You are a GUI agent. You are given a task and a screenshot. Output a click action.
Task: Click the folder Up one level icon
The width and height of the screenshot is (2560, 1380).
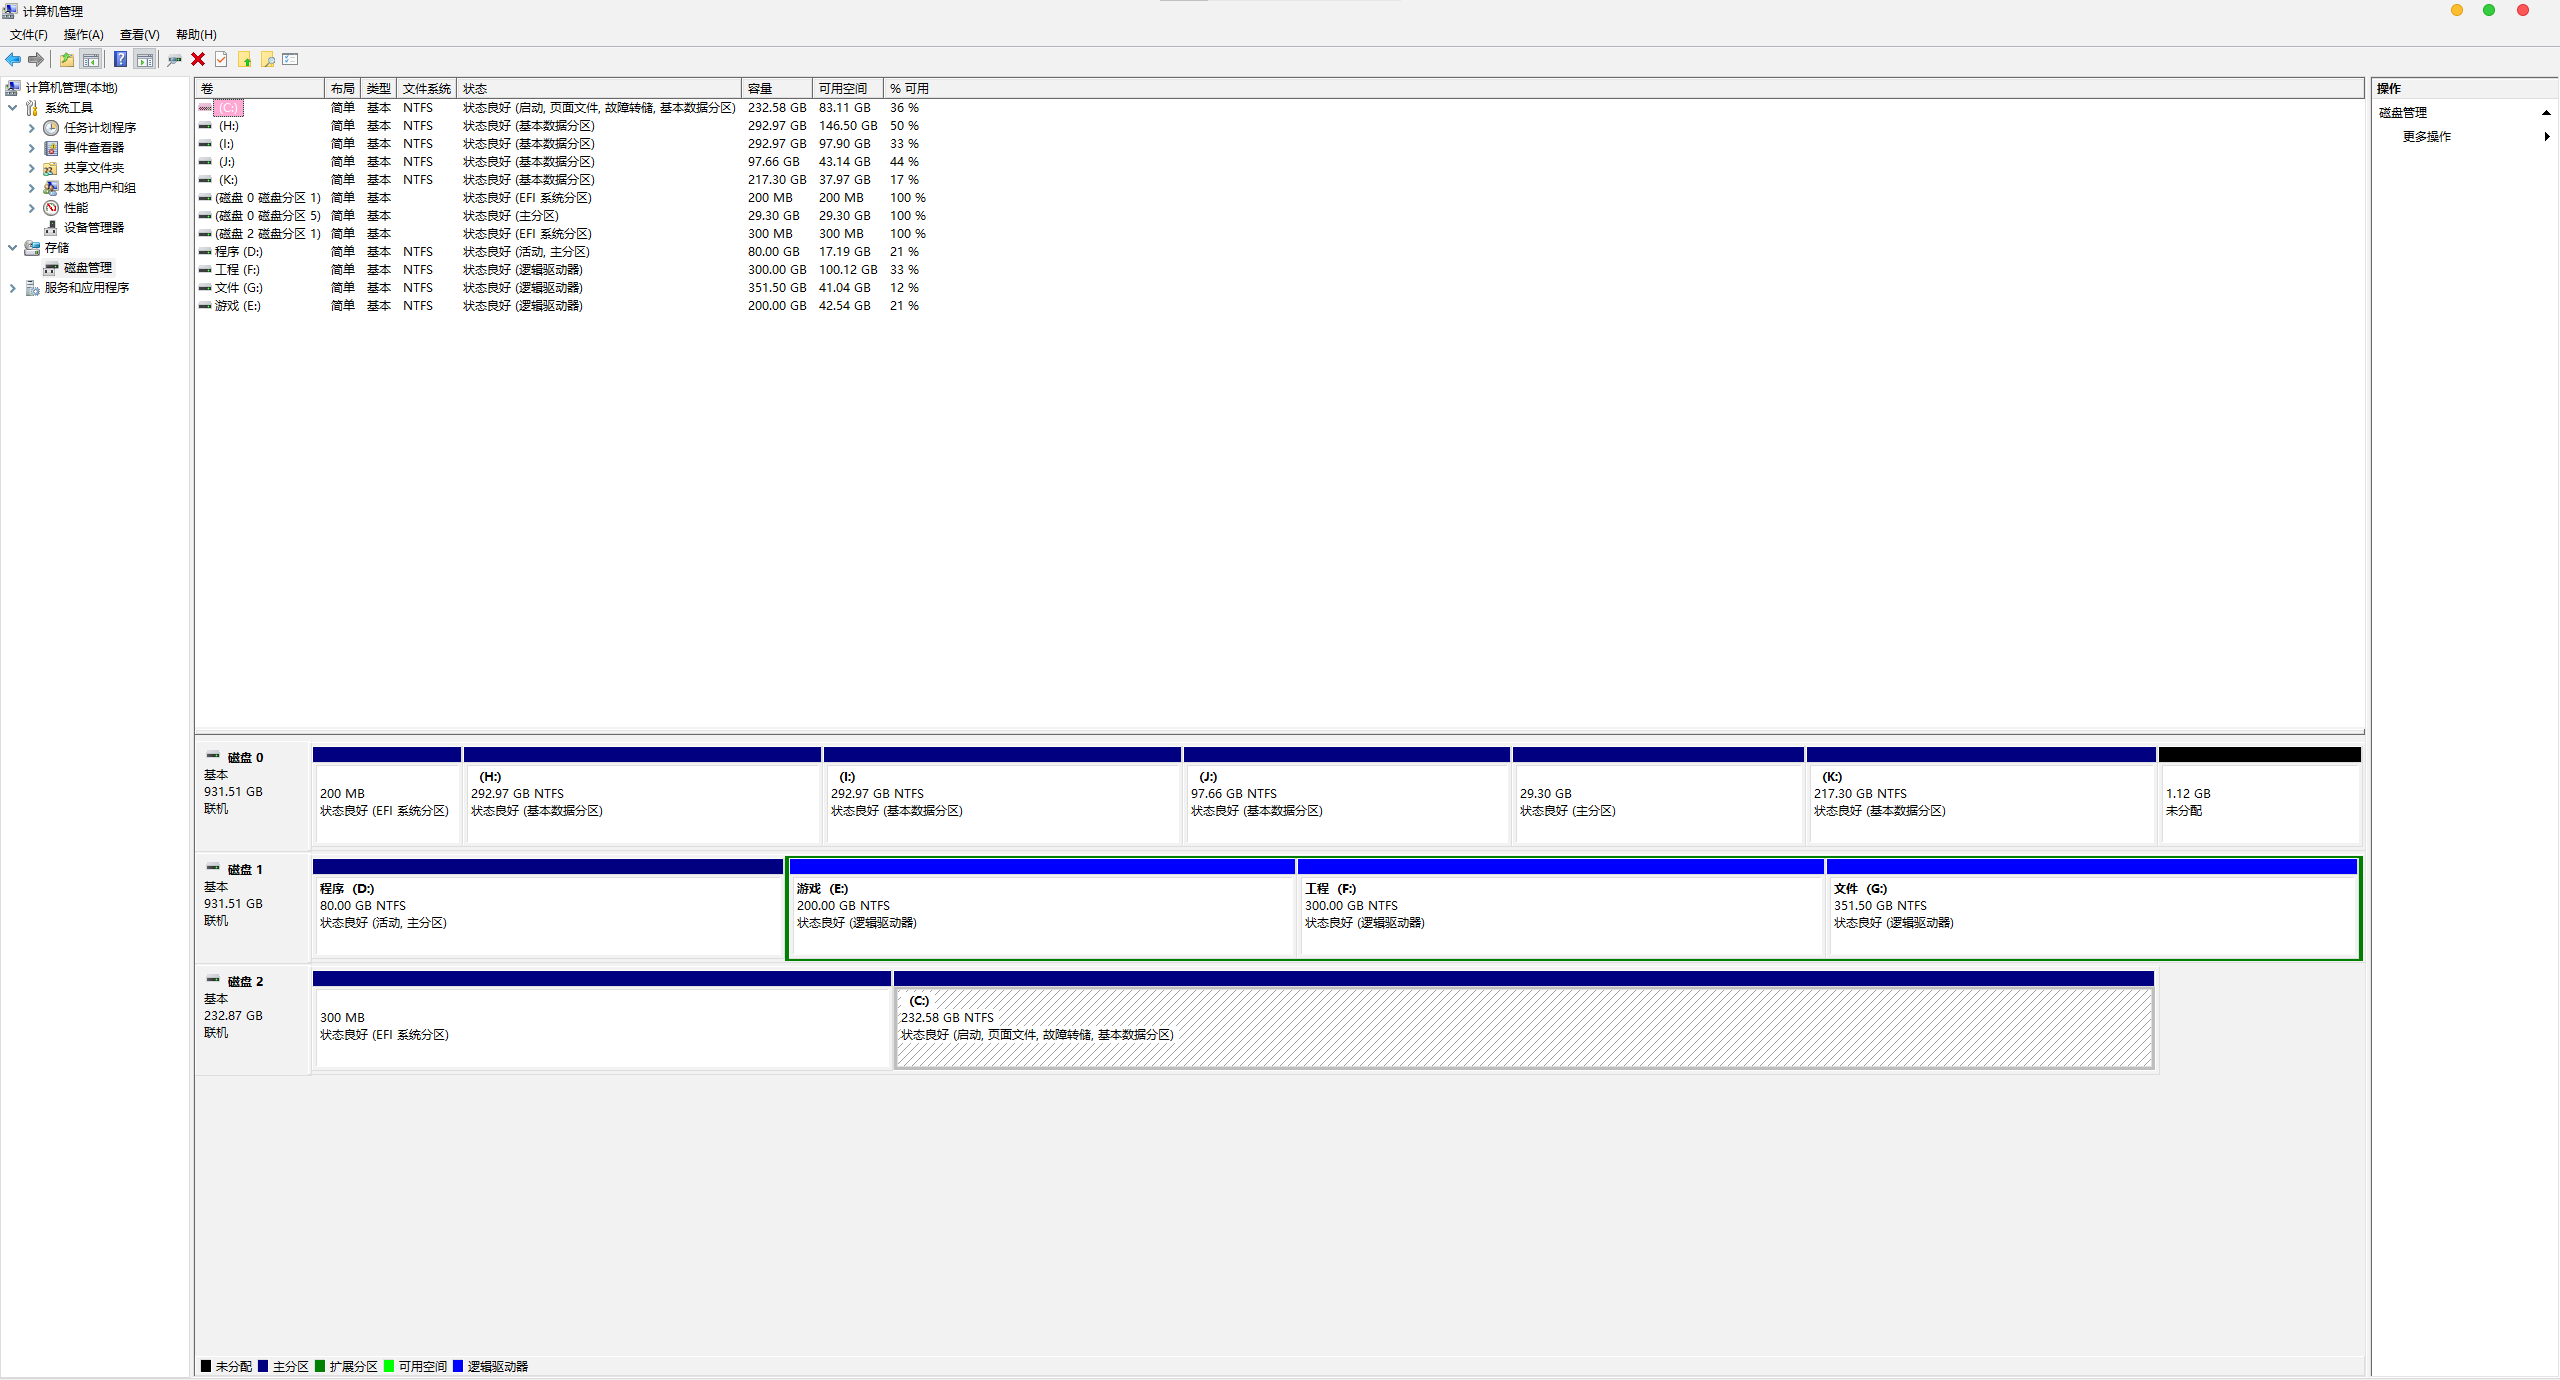(66, 60)
